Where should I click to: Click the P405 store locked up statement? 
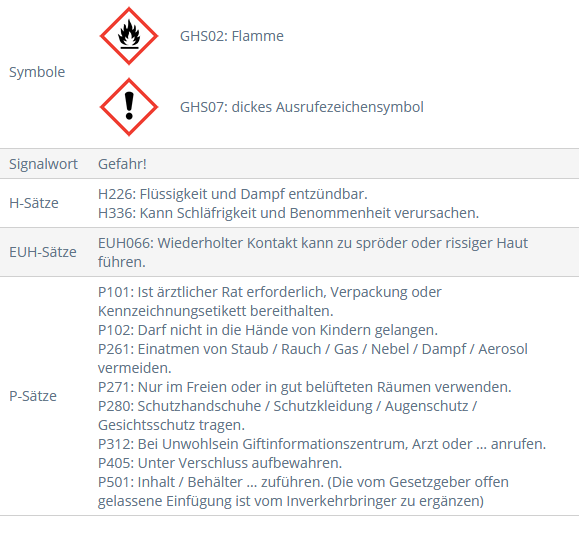[x=220, y=463]
